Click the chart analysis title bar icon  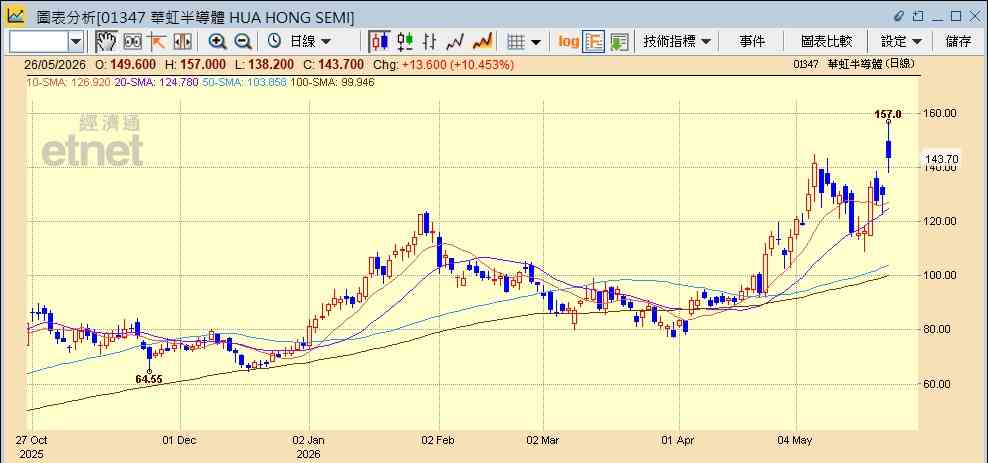(x=16, y=15)
